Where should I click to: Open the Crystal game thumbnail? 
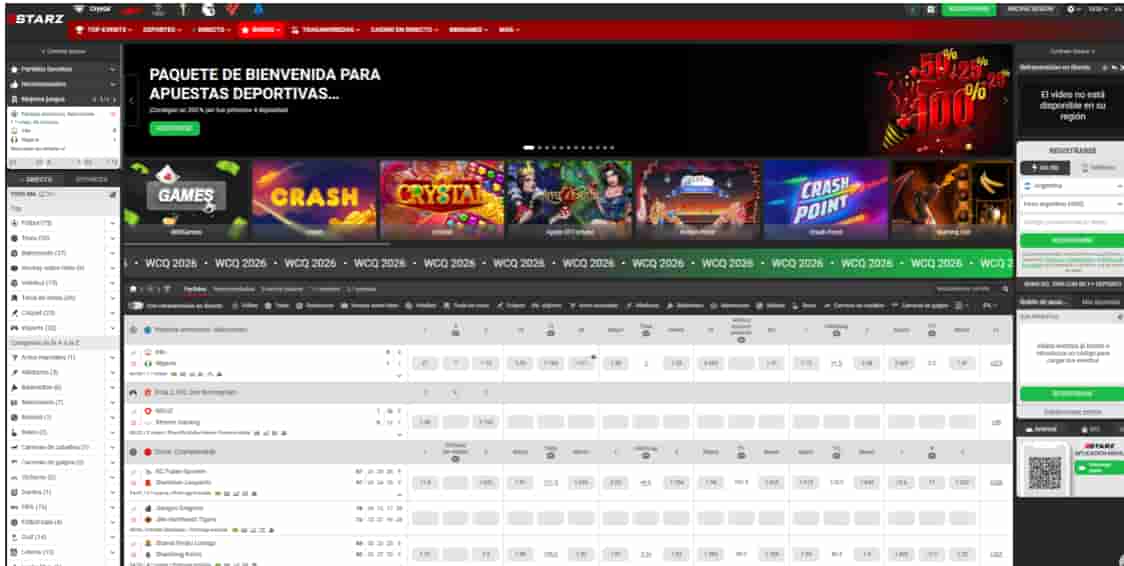[x=442, y=199]
